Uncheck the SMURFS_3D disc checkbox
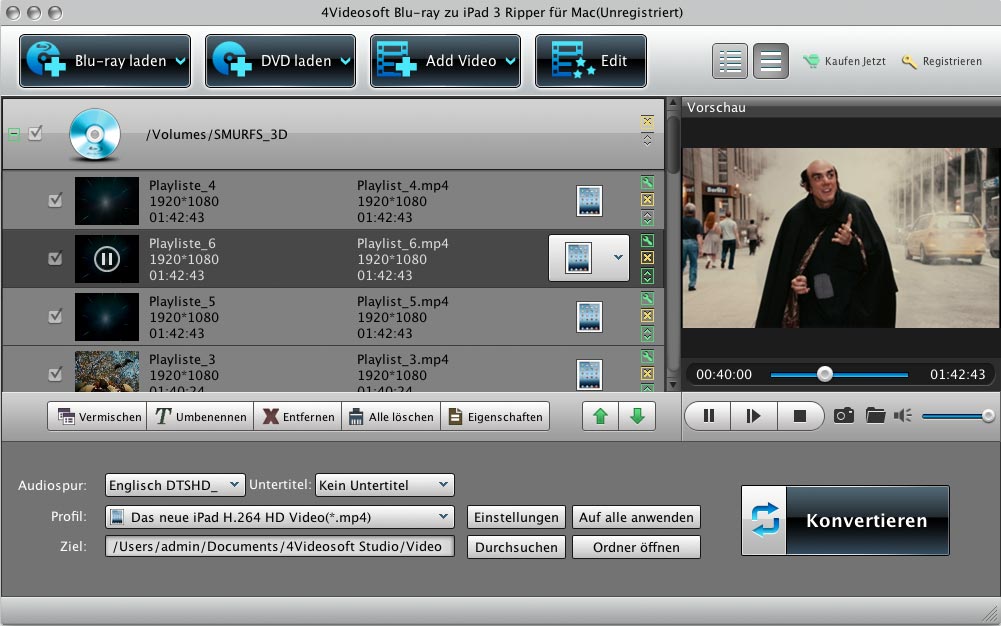This screenshot has height=626, width=1001. [36, 133]
